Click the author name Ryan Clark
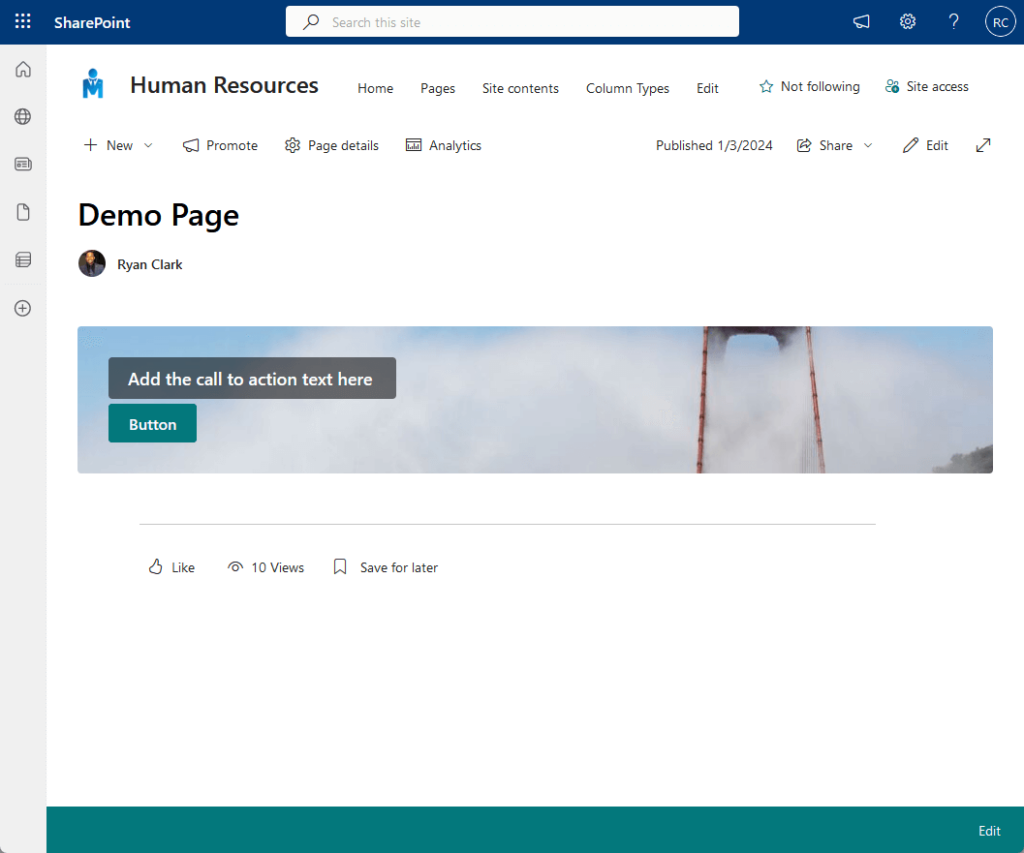The height and width of the screenshot is (853, 1024). tap(150, 265)
